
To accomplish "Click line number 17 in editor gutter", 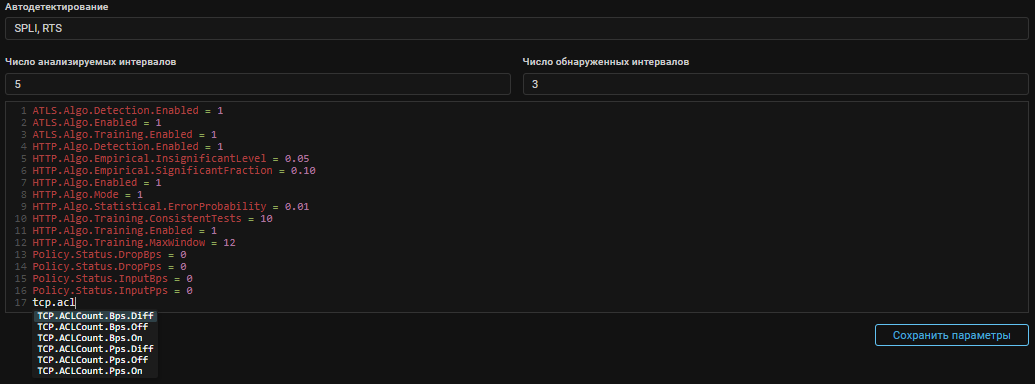I will tap(22, 302).
